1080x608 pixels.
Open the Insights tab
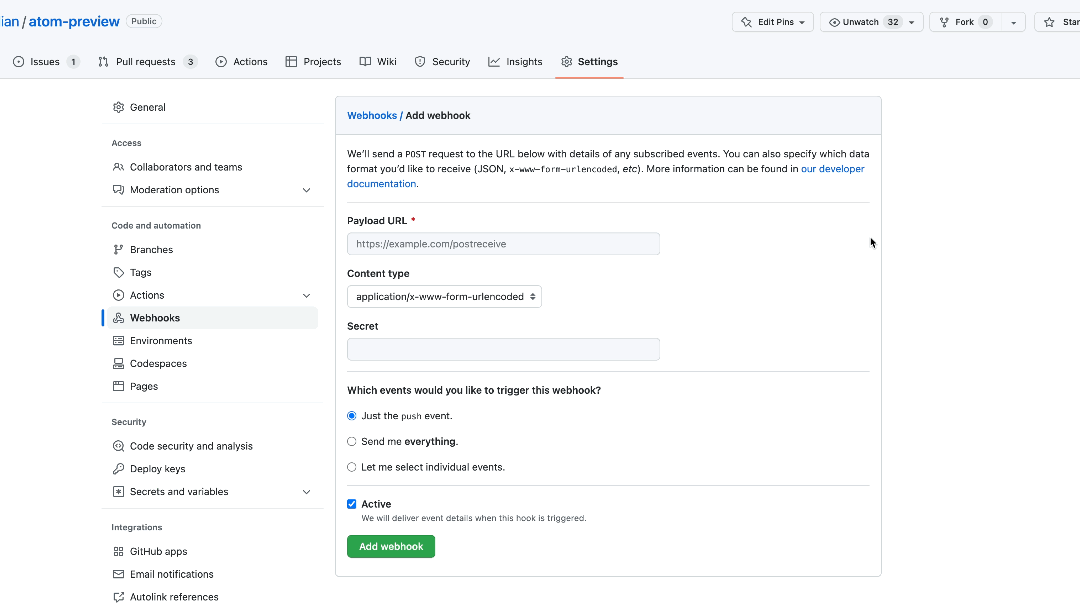(515, 62)
